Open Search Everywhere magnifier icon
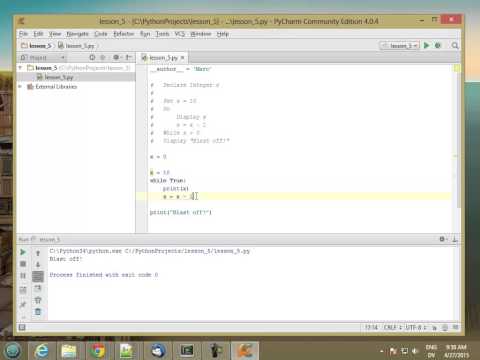This screenshot has width=480, height=360. [x=455, y=45]
